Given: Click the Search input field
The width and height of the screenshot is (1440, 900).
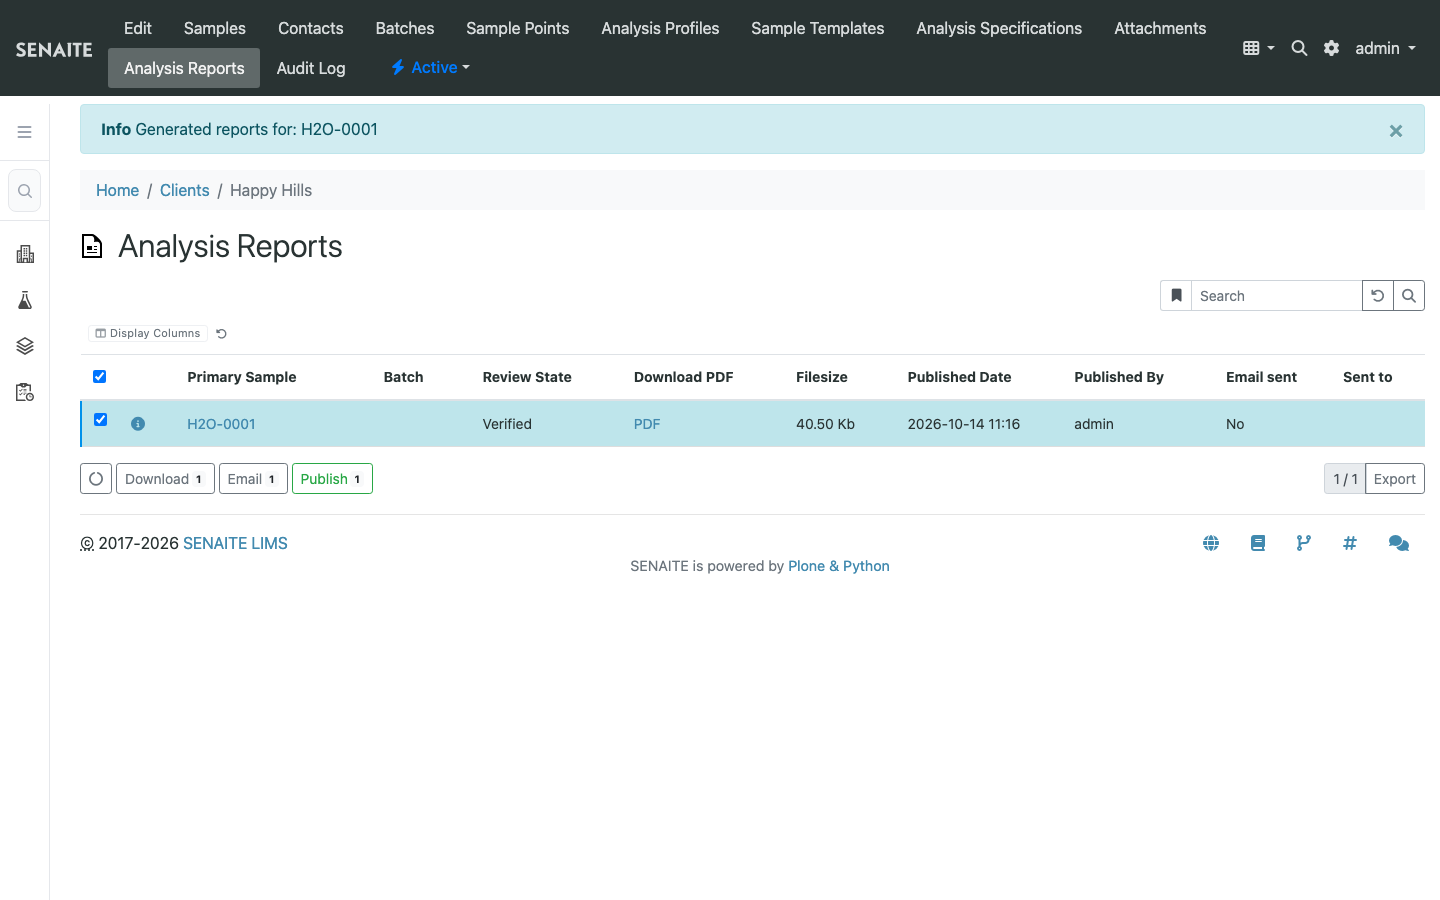Looking at the screenshot, I should click(x=1276, y=296).
